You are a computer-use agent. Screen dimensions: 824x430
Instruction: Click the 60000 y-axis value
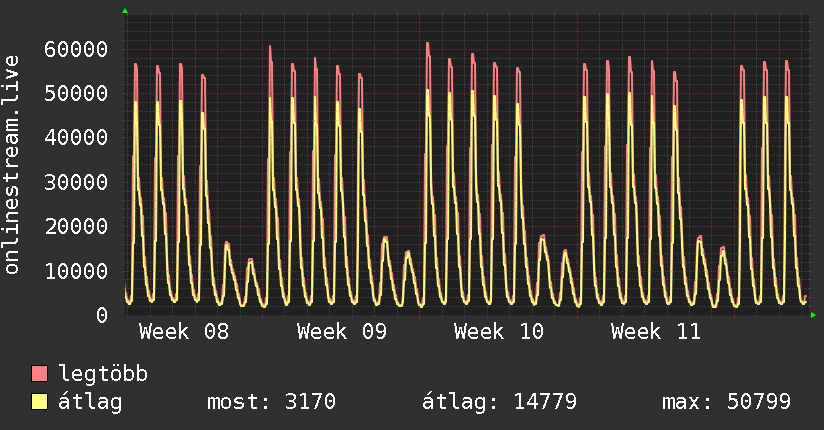77,49
